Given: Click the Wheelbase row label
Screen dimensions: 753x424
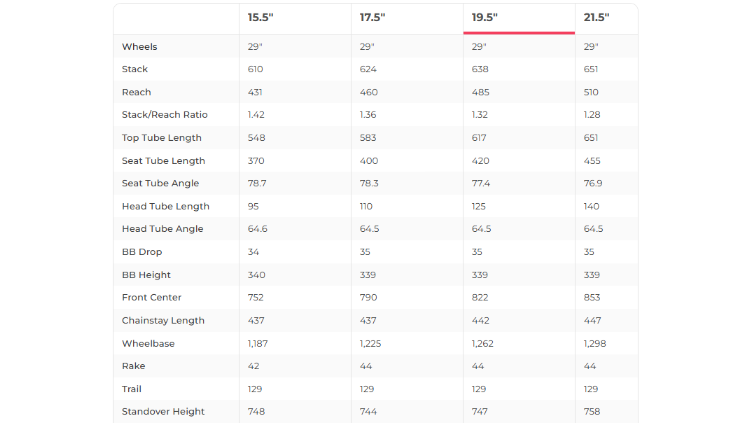Looking at the screenshot, I should 147,343.
